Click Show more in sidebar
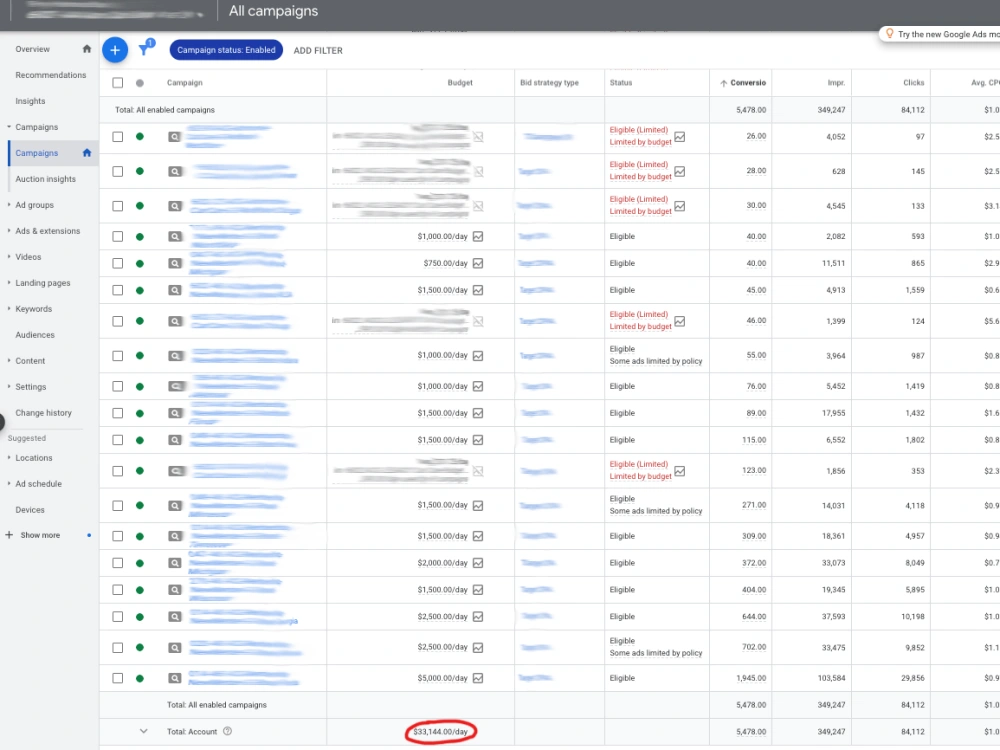1000x750 pixels. [40, 535]
